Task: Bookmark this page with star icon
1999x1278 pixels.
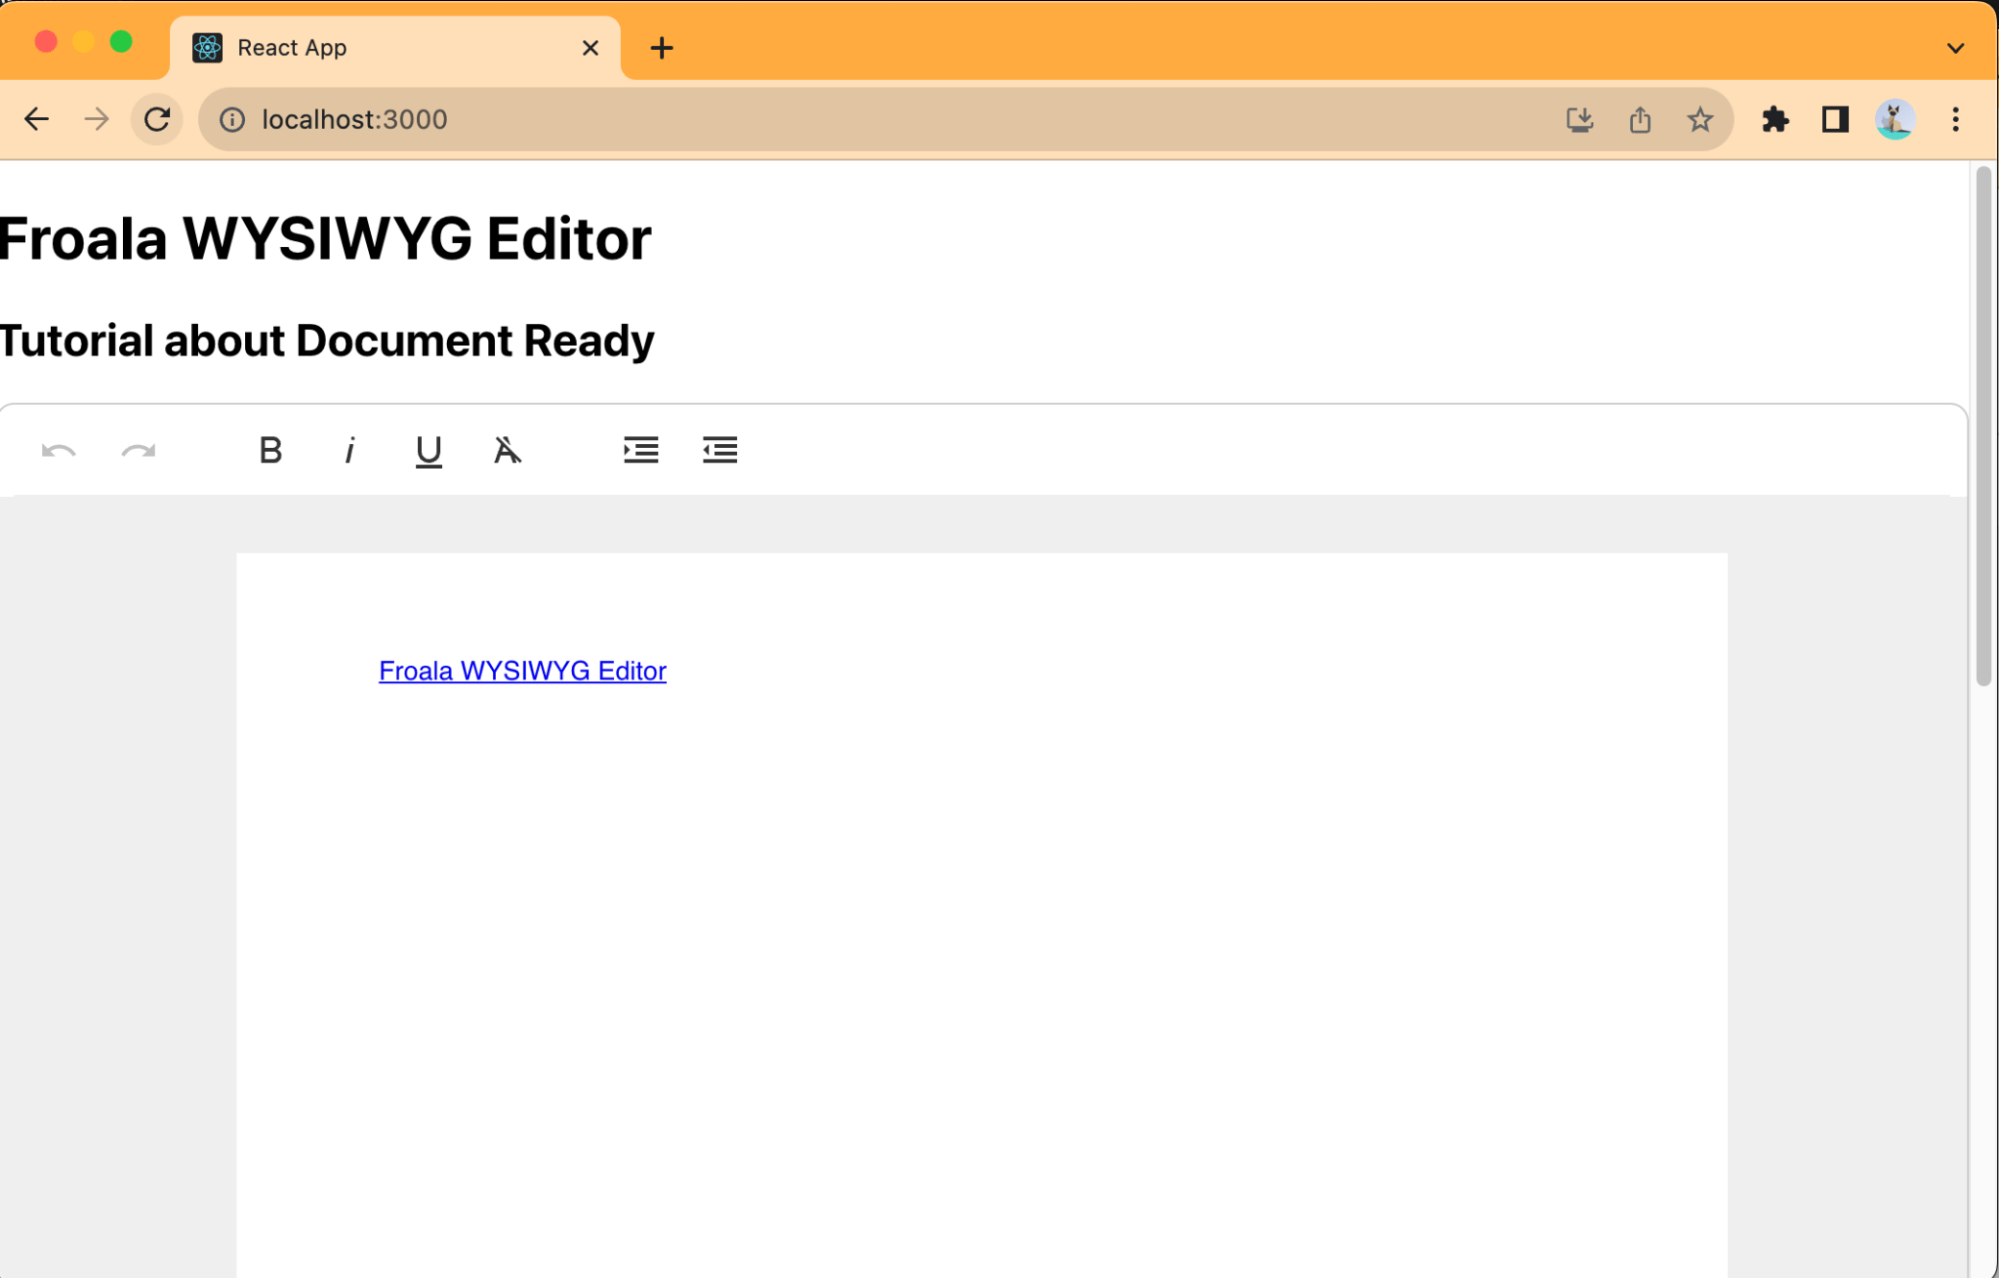Action: click(1699, 120)
